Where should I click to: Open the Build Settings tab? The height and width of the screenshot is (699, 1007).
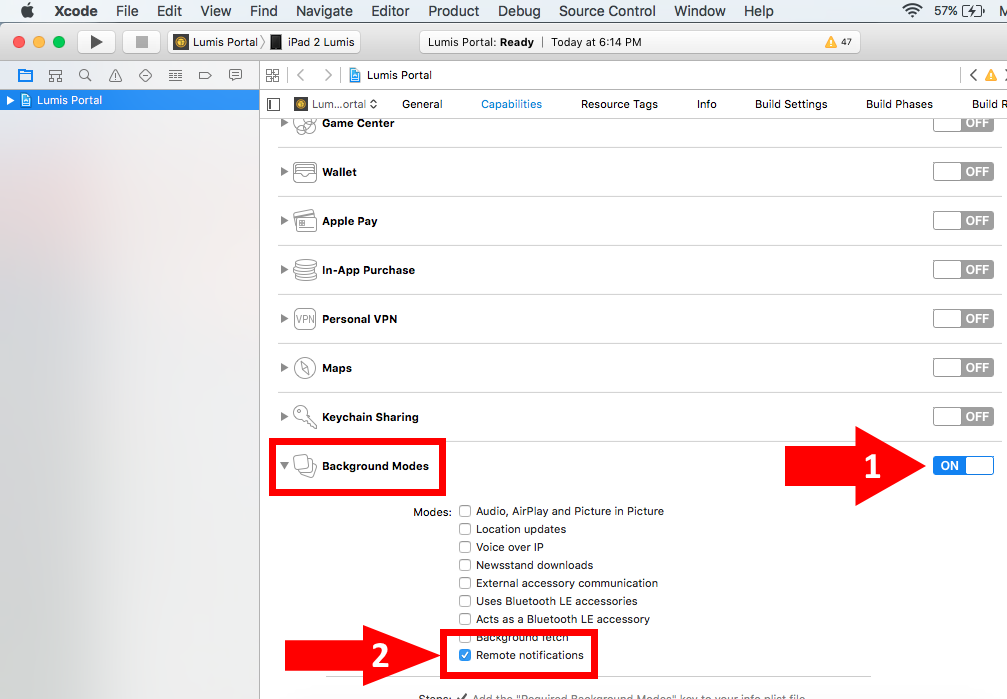791,104
